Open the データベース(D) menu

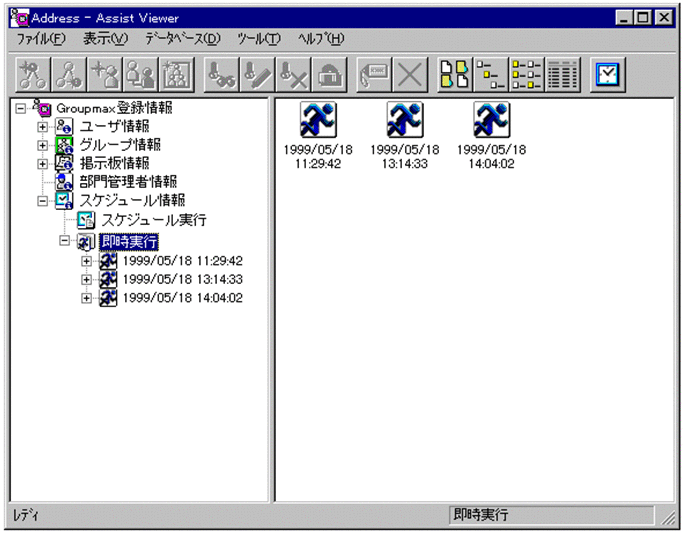point(183,39)
